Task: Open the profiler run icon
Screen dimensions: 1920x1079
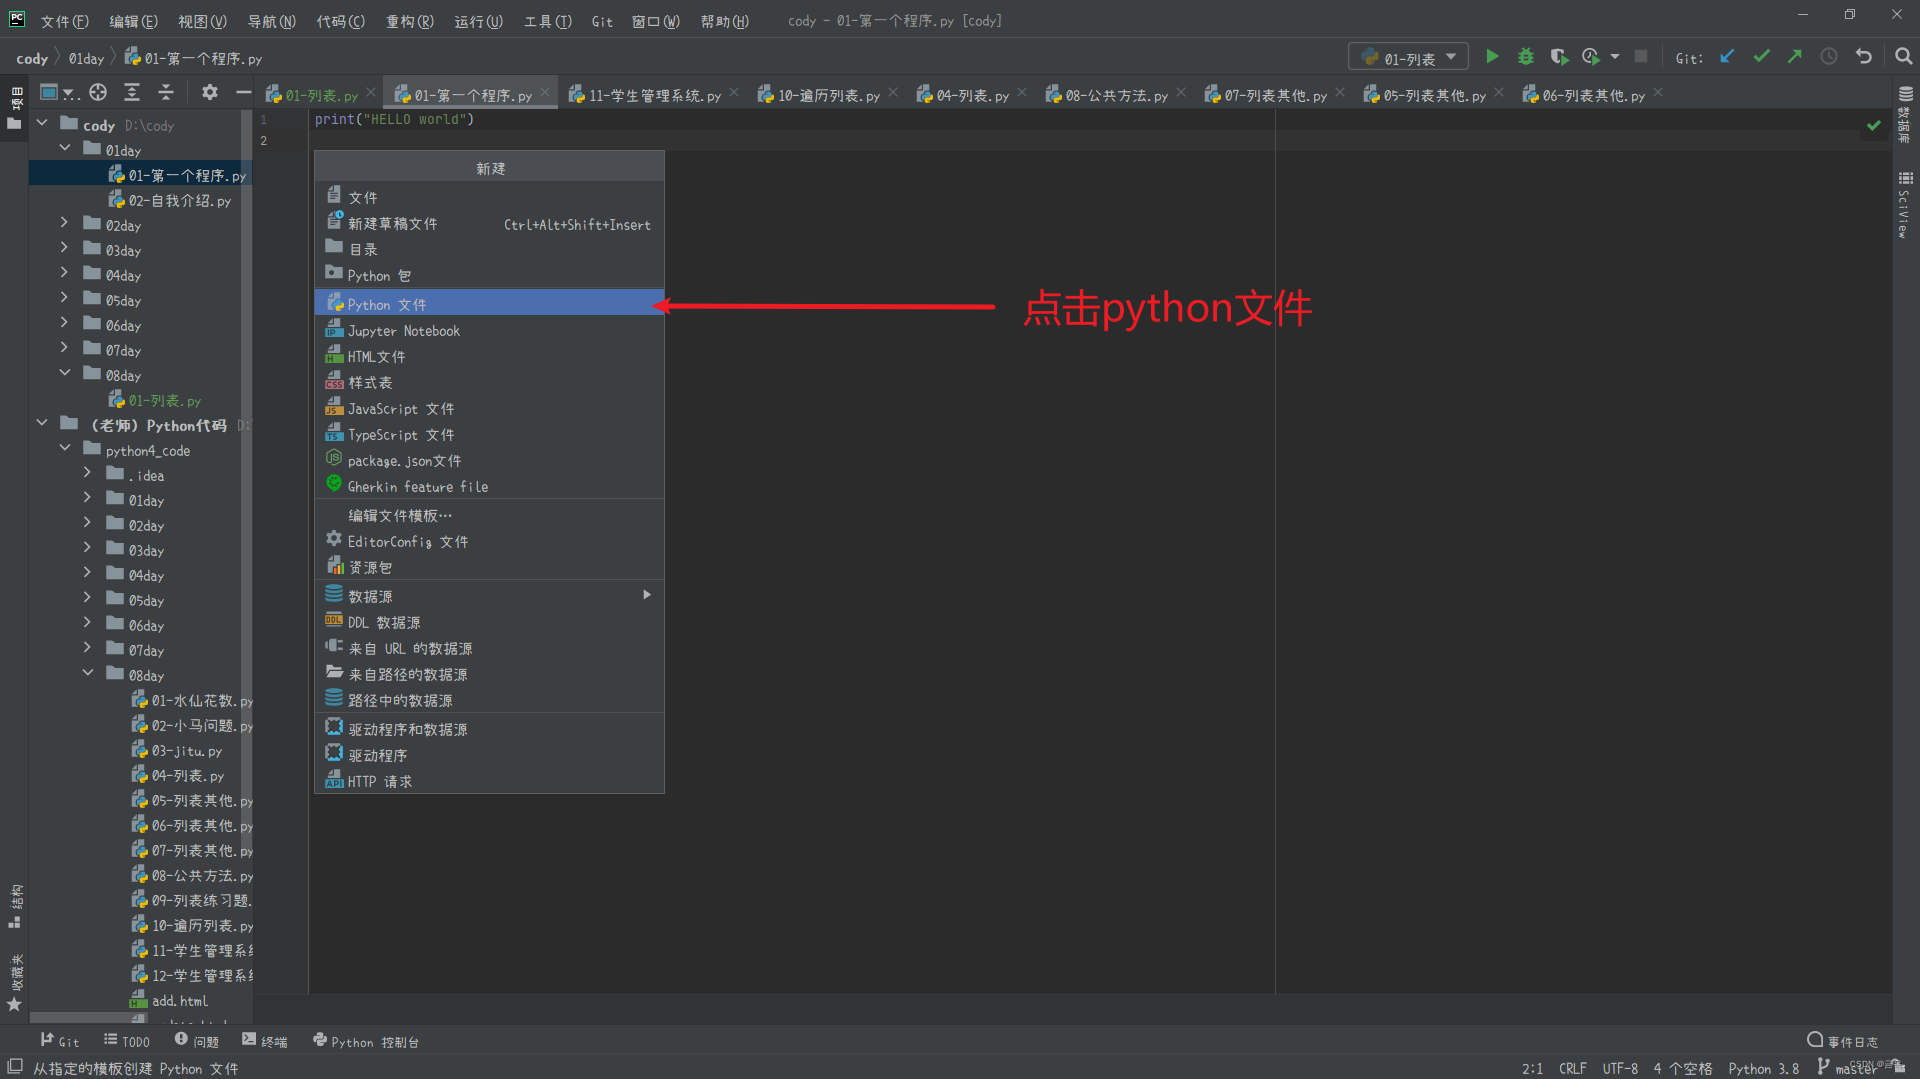Action: coord(1591,57)
